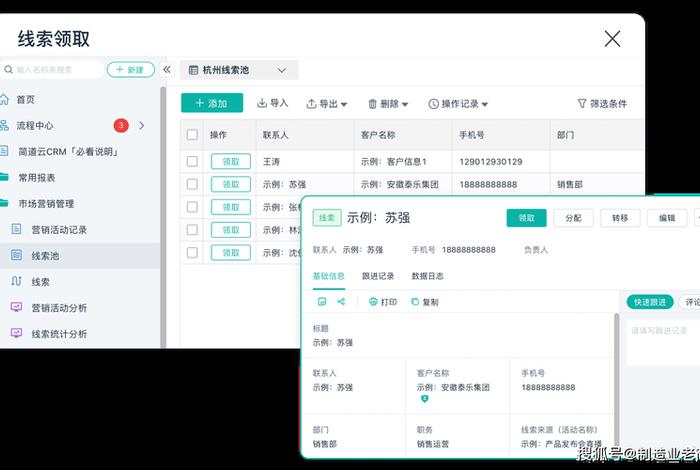The width and height of the screenshot is (700, 470).
Task: Check the checkbox in the fifth table row
Action: 192,253
